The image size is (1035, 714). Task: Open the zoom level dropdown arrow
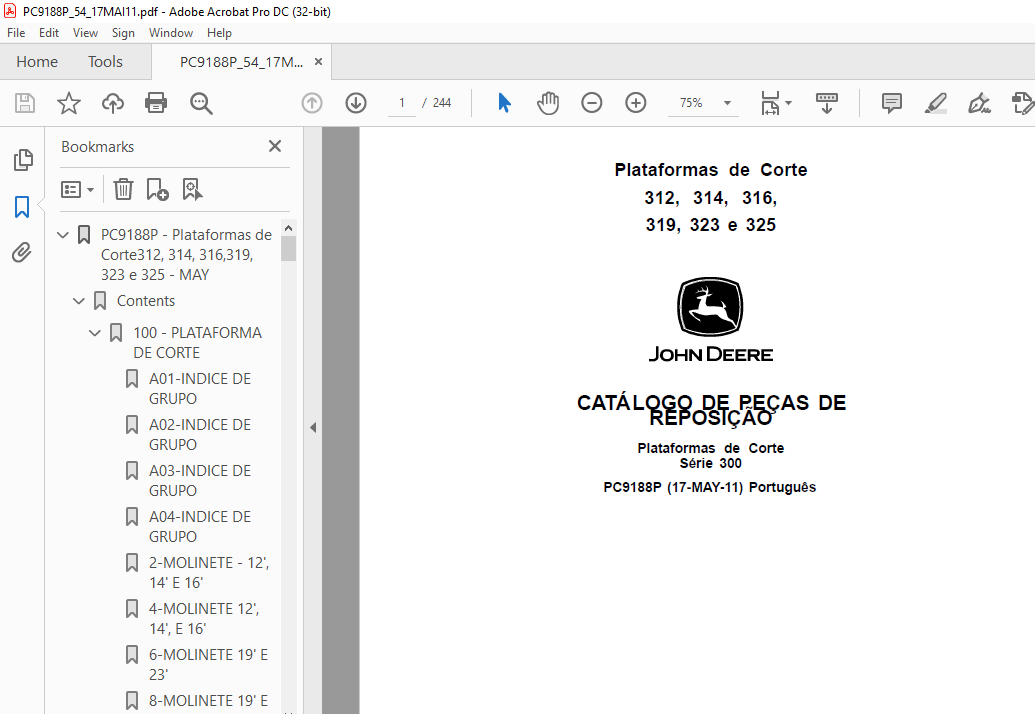(x=727, y=103)
